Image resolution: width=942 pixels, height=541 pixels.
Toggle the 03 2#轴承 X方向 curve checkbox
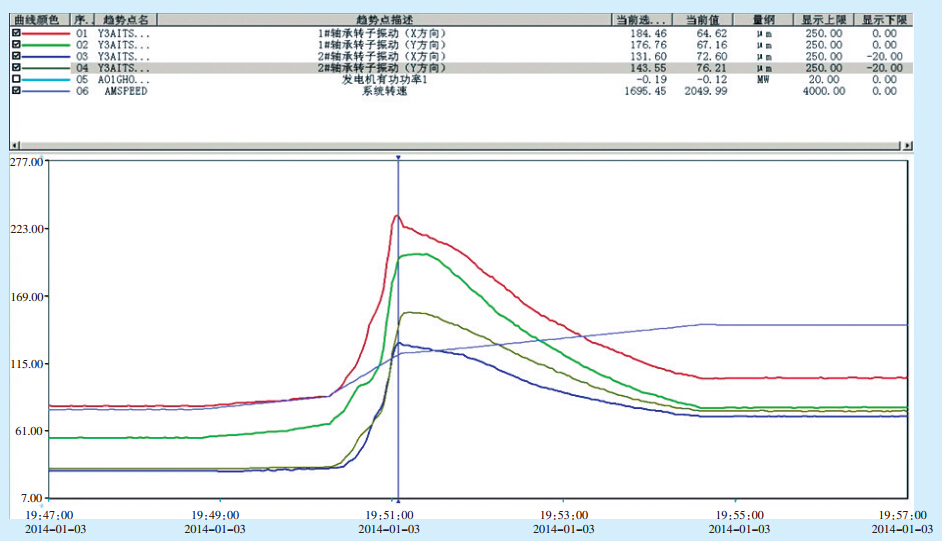click(16, 56)
